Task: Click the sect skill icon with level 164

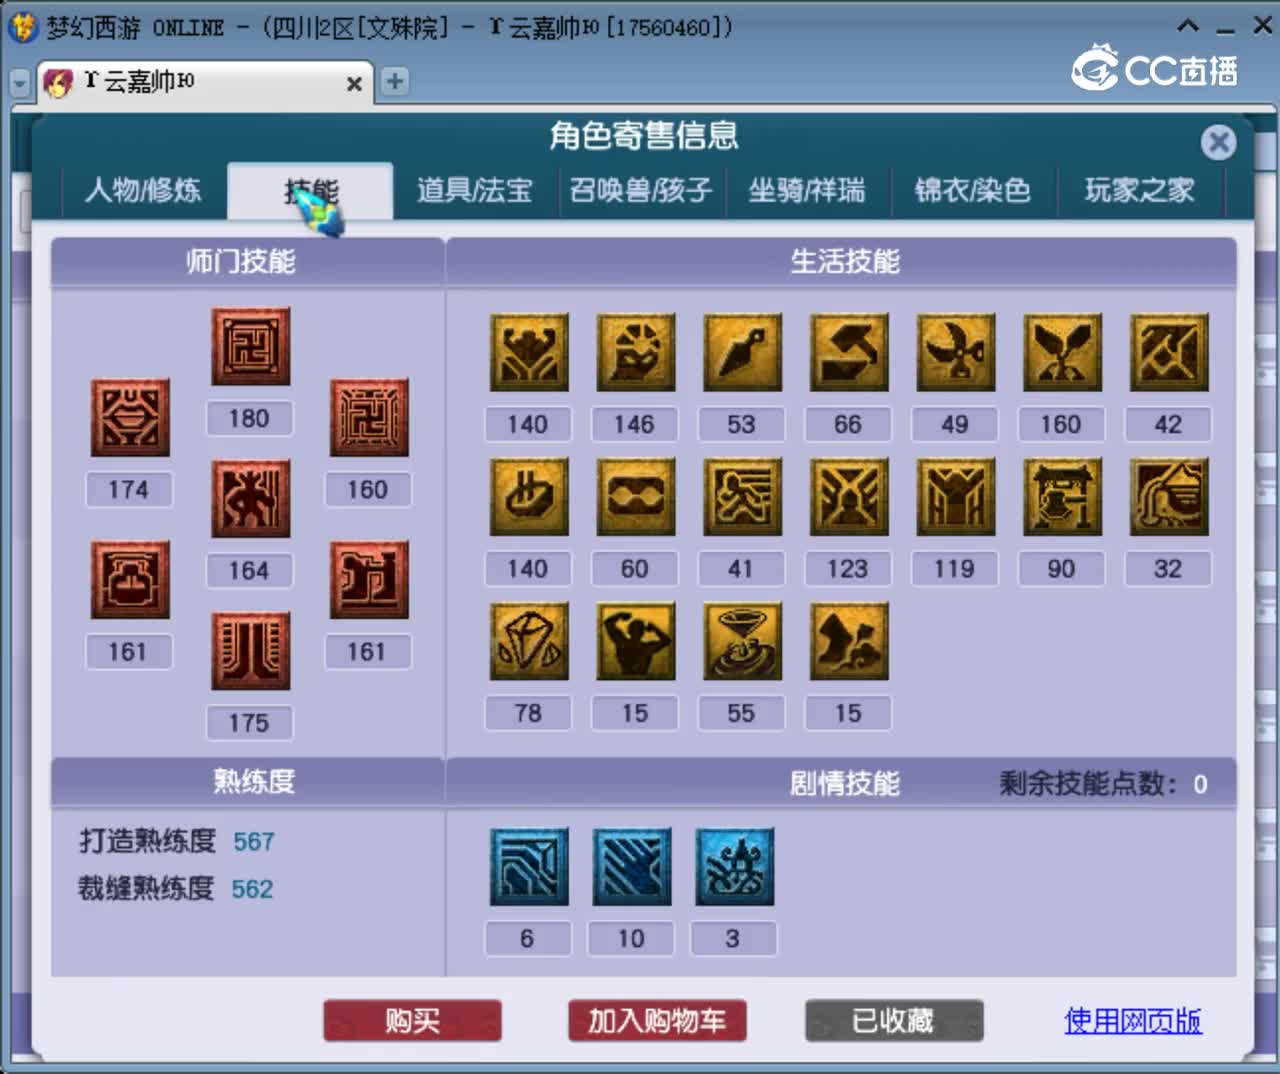Action: point(250,498)
